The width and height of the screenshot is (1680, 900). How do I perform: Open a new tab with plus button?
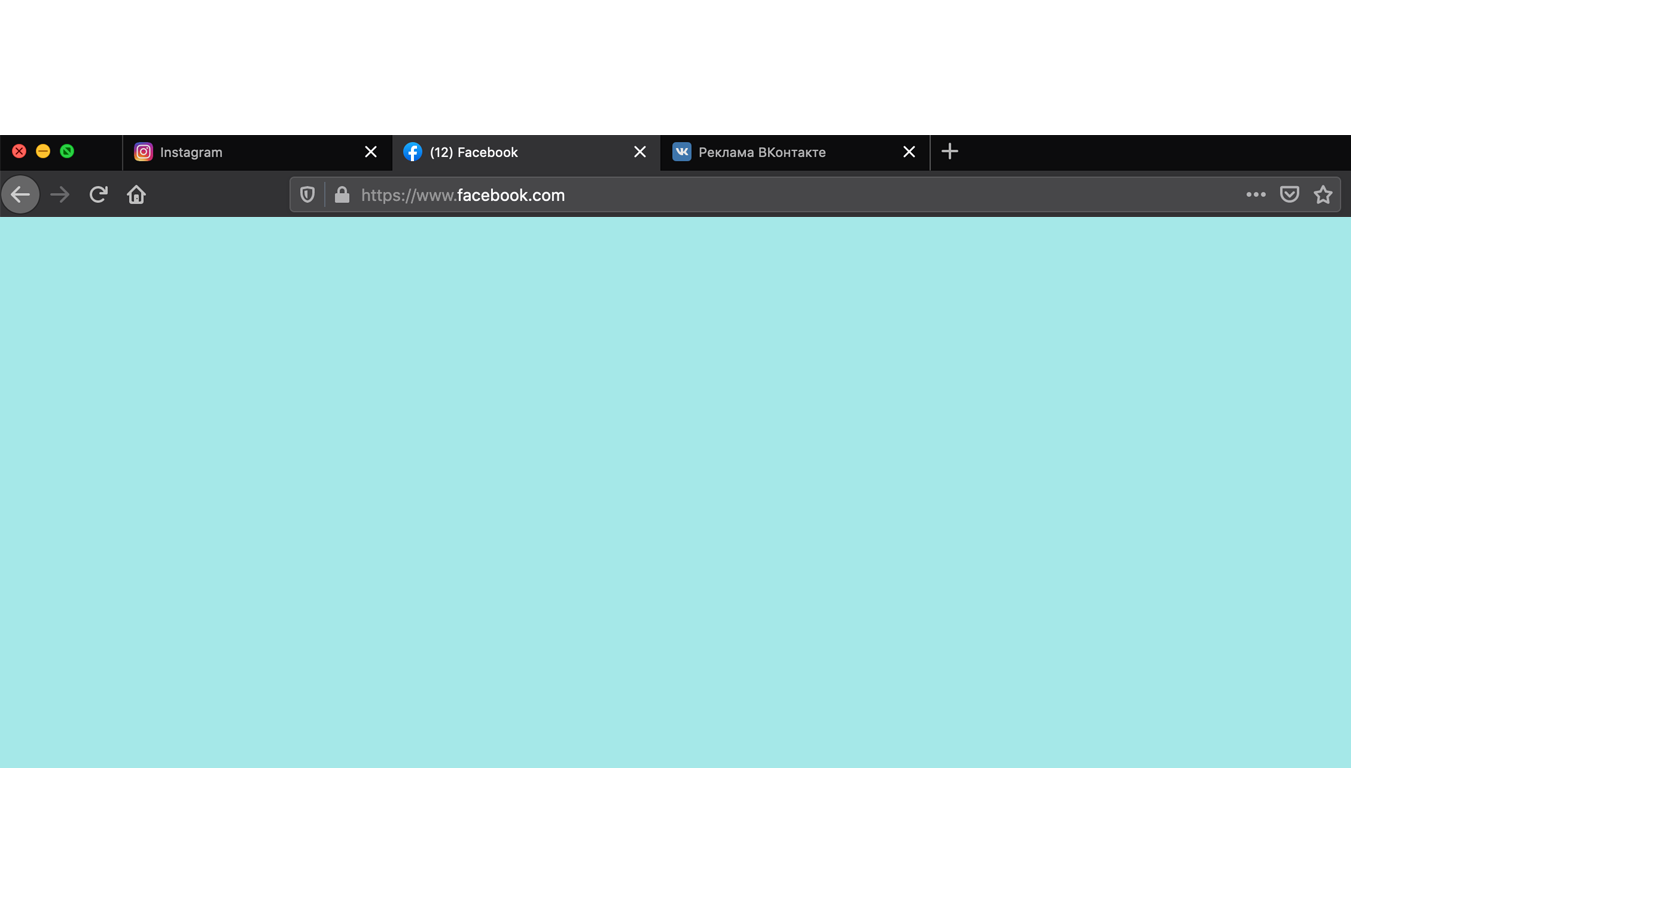point(950,151)
